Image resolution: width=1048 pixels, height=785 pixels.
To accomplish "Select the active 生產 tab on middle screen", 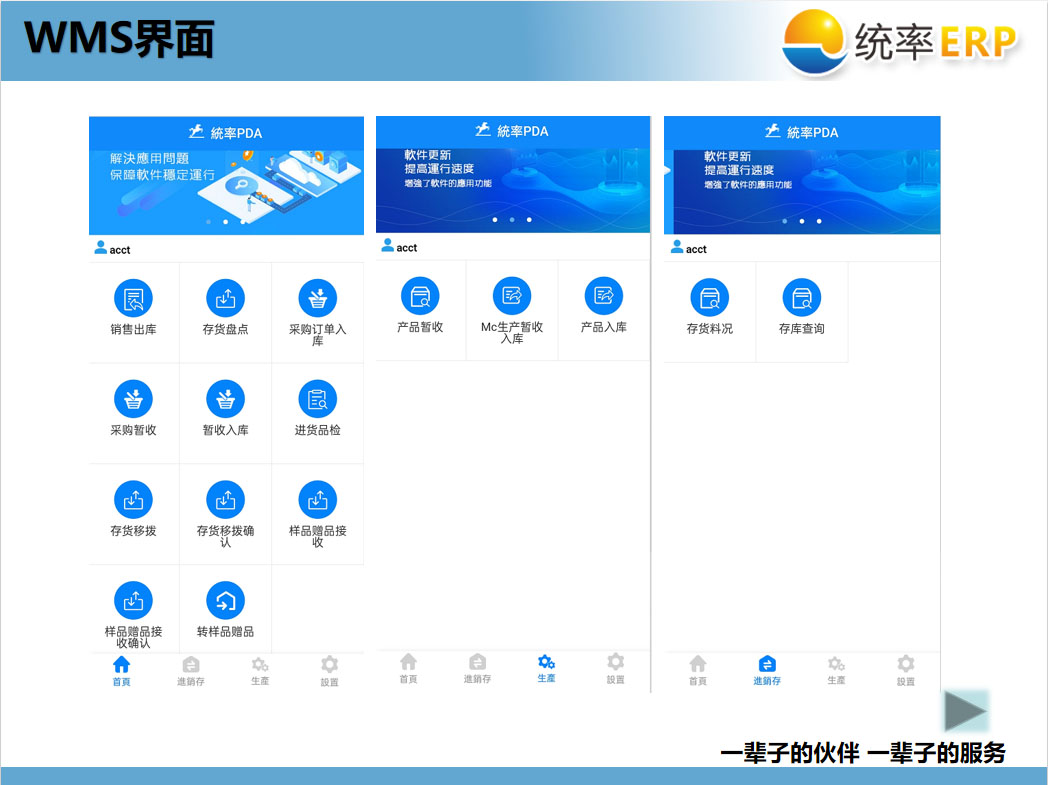I will pos(547,669).
